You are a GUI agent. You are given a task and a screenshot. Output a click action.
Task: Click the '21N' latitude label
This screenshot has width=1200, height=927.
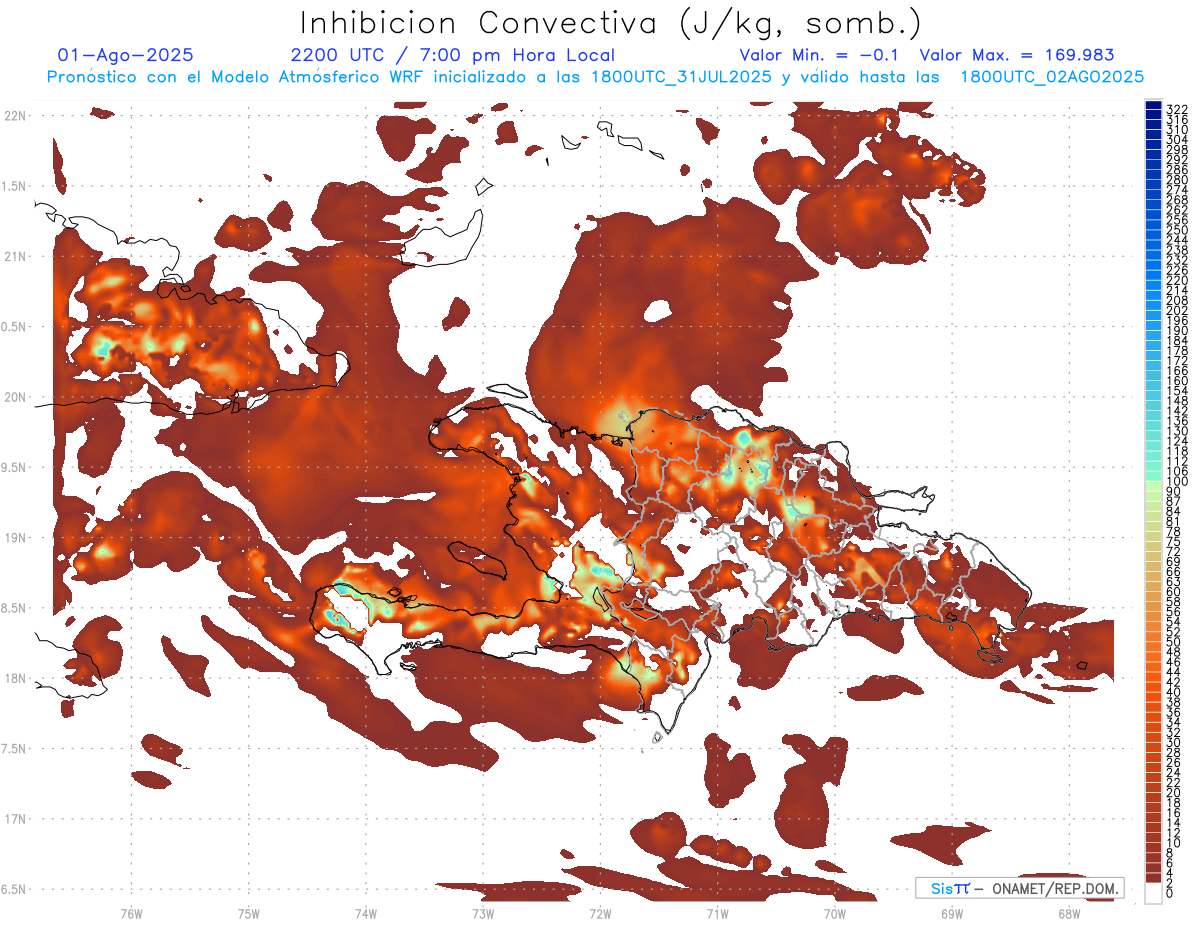point(15,257)
